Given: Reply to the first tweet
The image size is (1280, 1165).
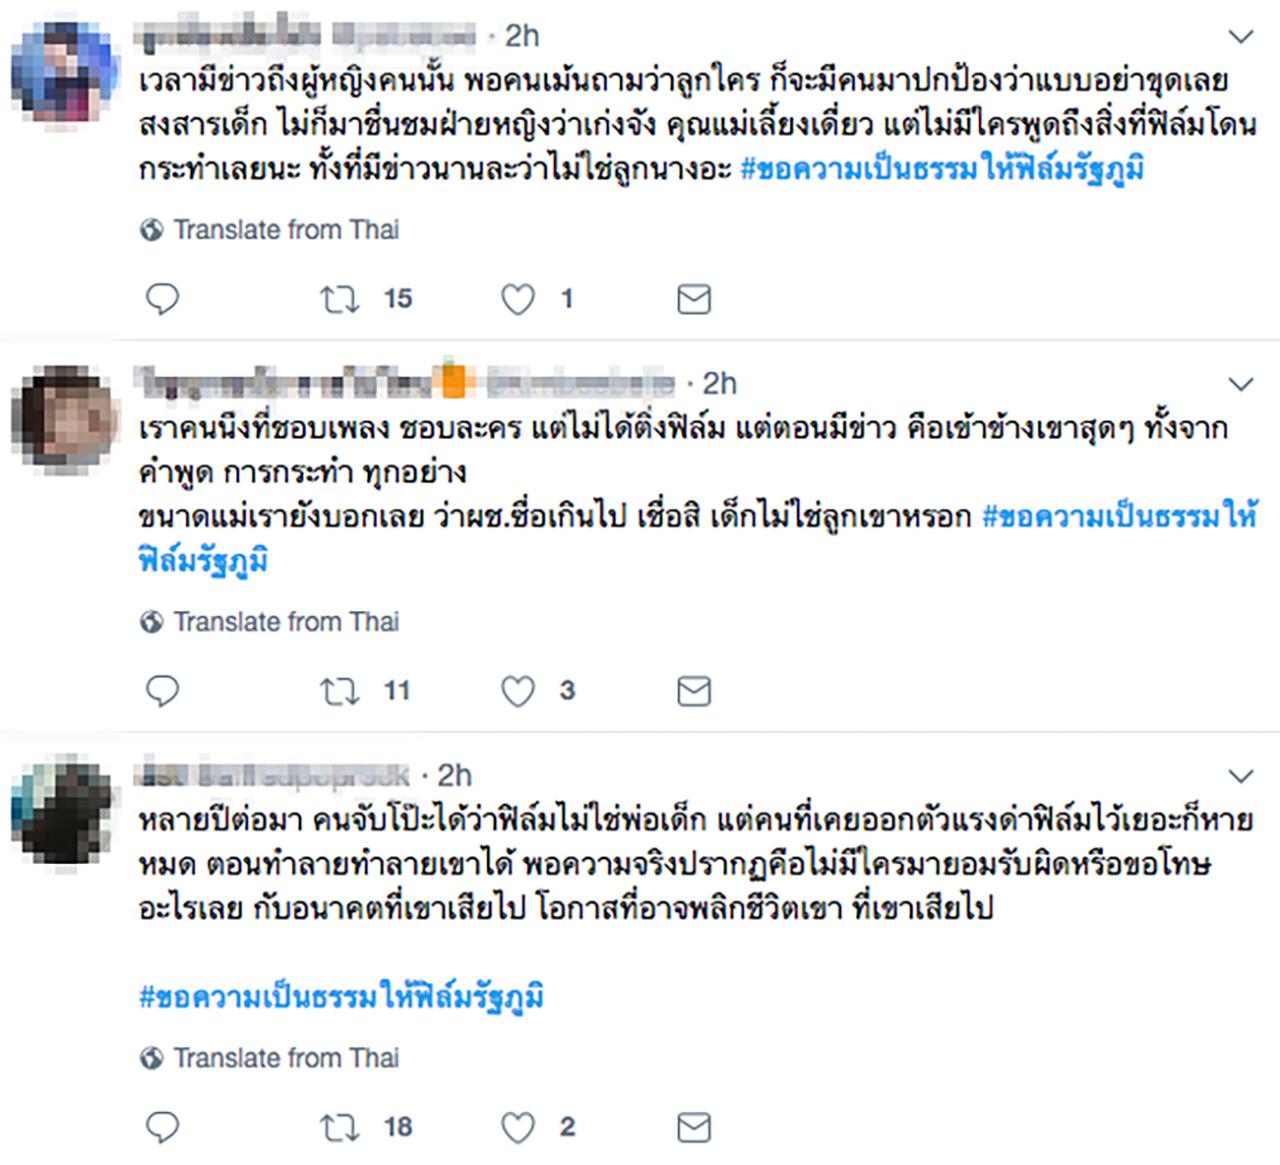Looking at the screenshot, I should tap(162, 299).
